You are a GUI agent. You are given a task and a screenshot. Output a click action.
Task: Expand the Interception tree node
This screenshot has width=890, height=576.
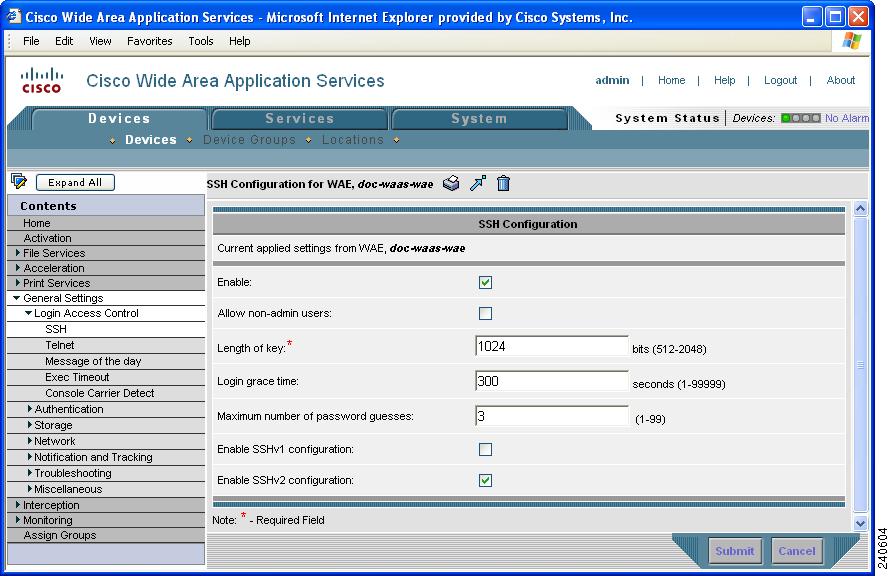point(18,504)
